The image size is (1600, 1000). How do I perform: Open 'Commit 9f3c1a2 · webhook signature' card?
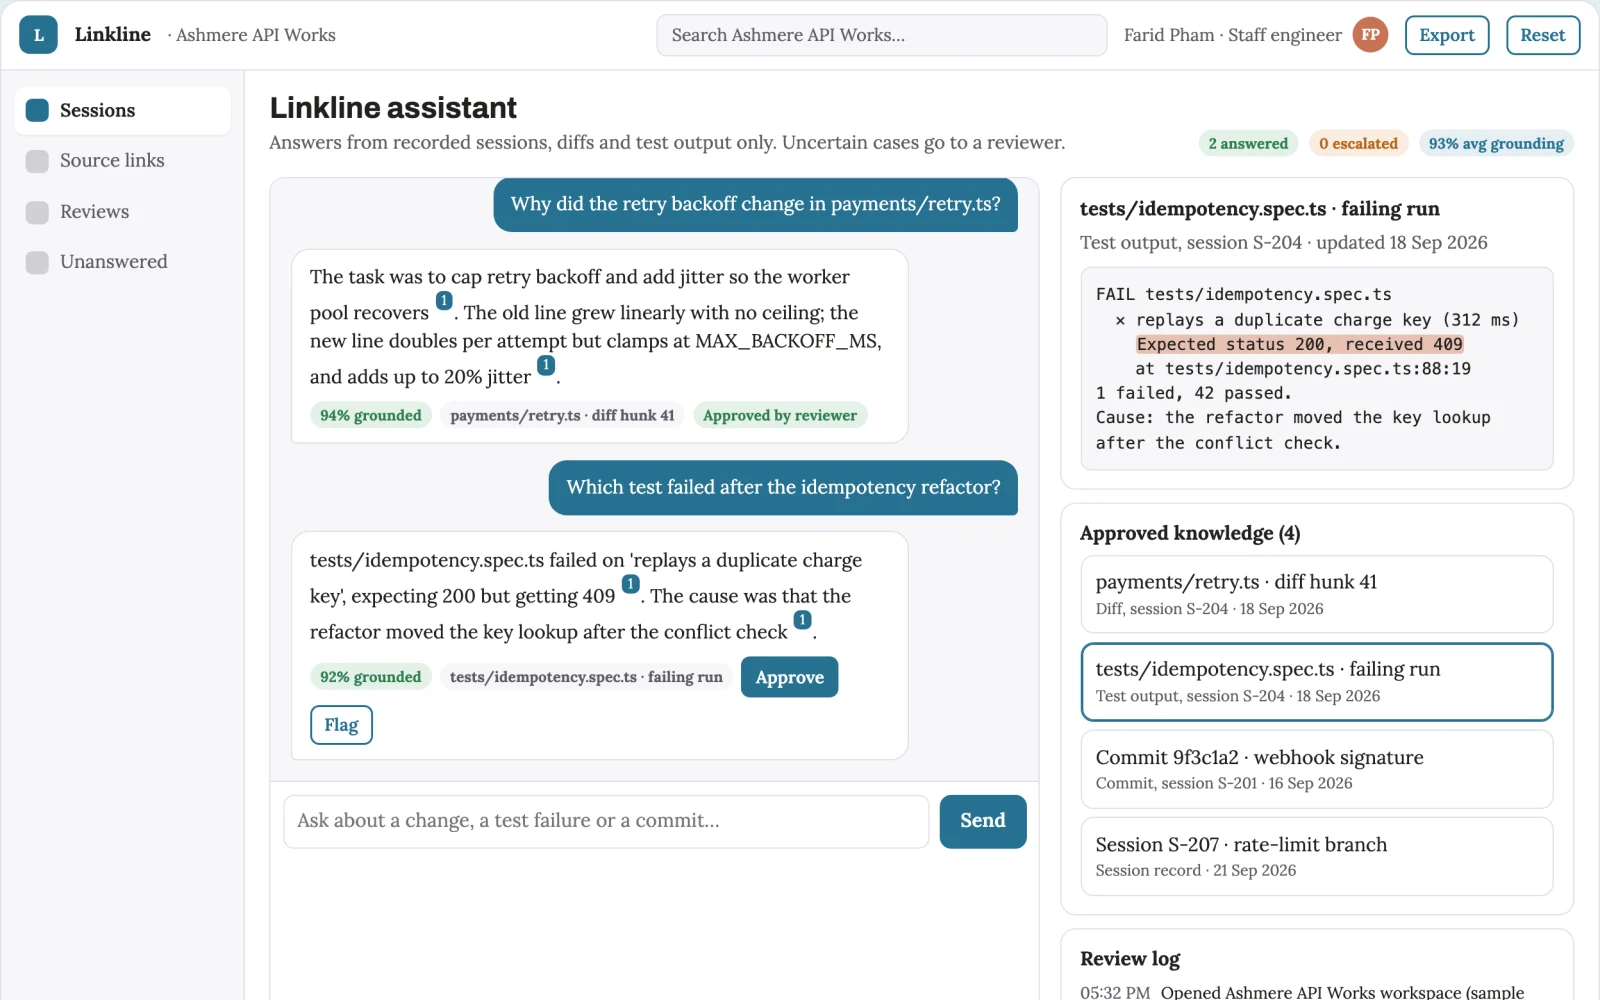tap(1316, 769)
